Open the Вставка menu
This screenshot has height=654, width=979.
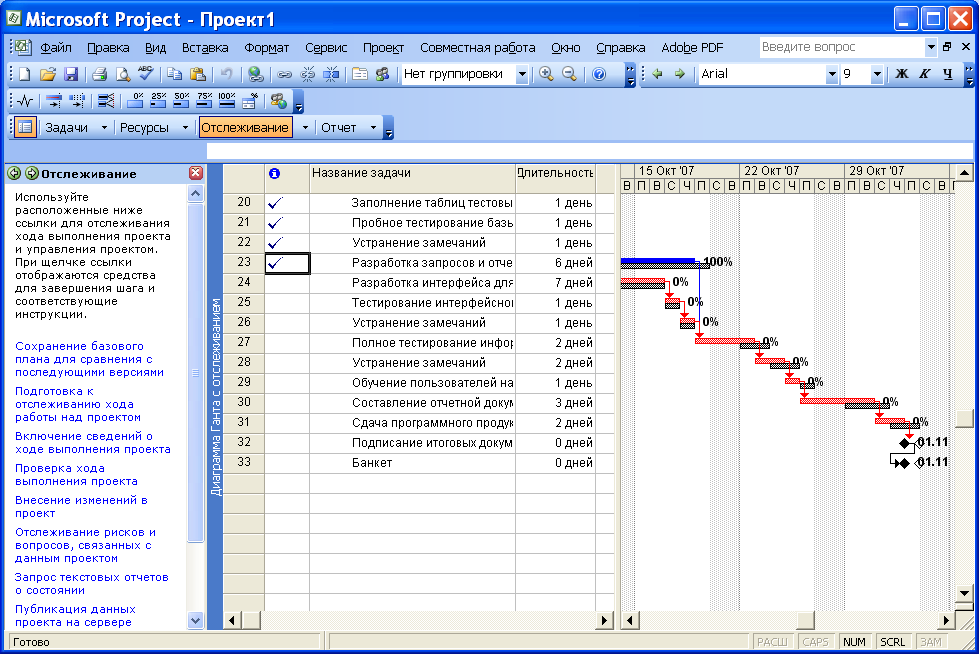(x=205, y=47)
